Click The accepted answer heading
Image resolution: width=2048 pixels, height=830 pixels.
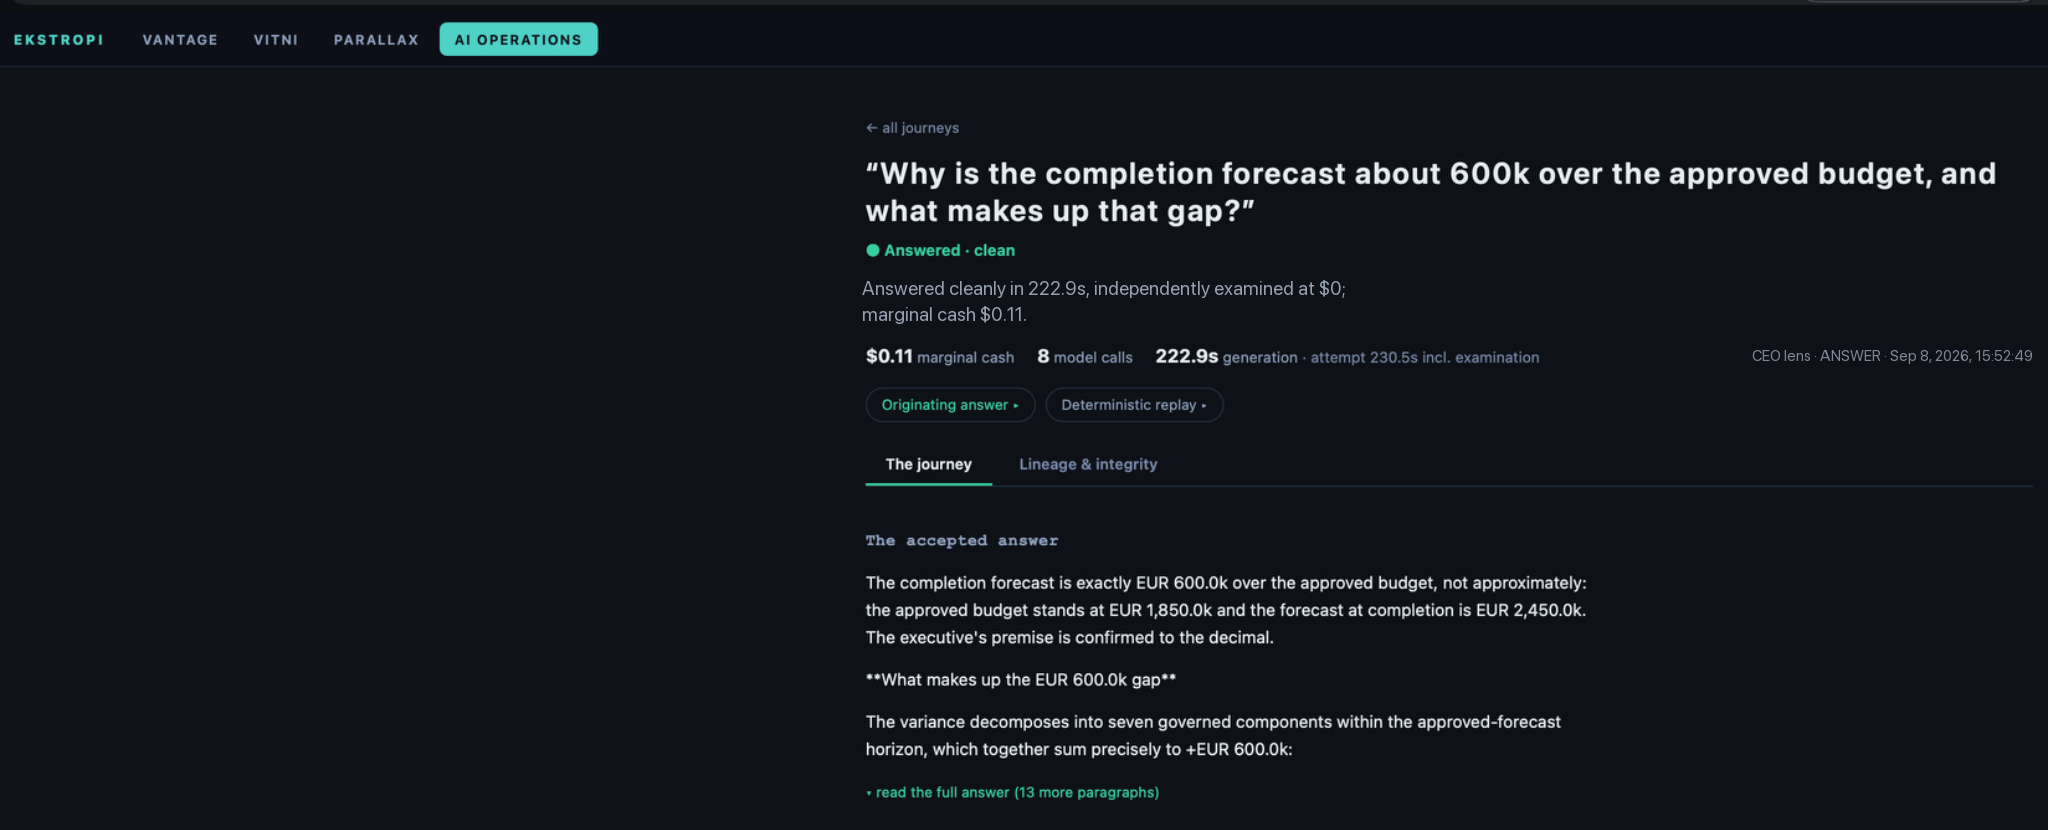(x=962, y=540)
